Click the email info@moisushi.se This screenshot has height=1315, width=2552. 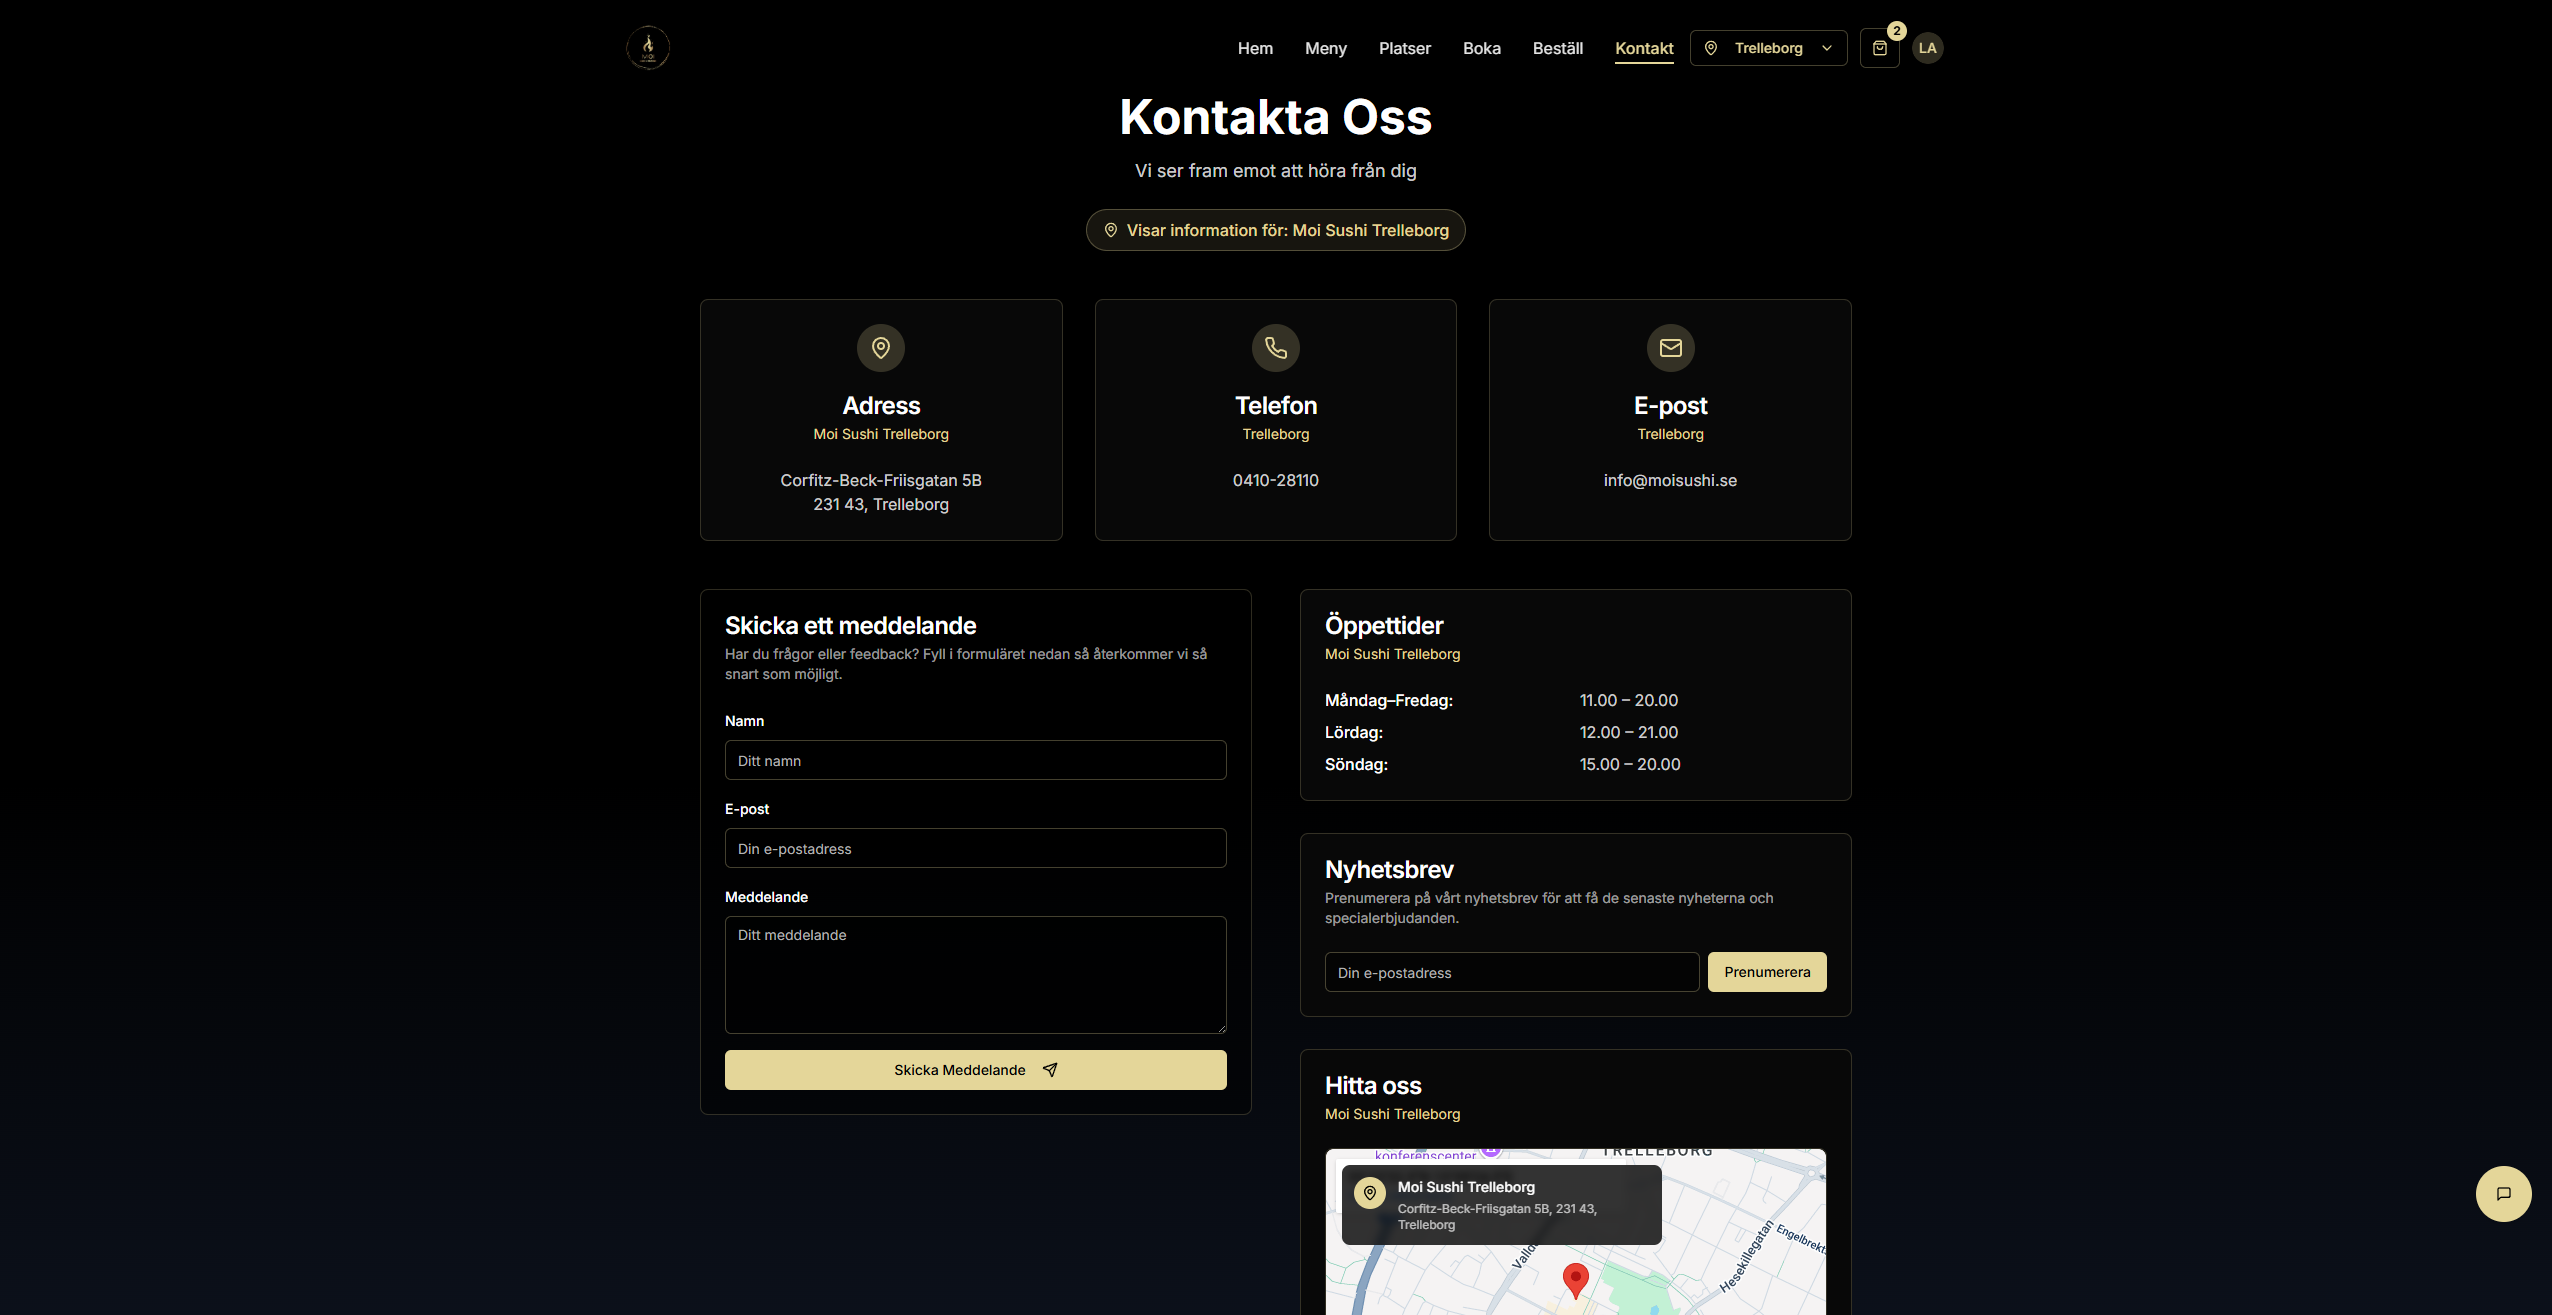(x=1670, y=481)
